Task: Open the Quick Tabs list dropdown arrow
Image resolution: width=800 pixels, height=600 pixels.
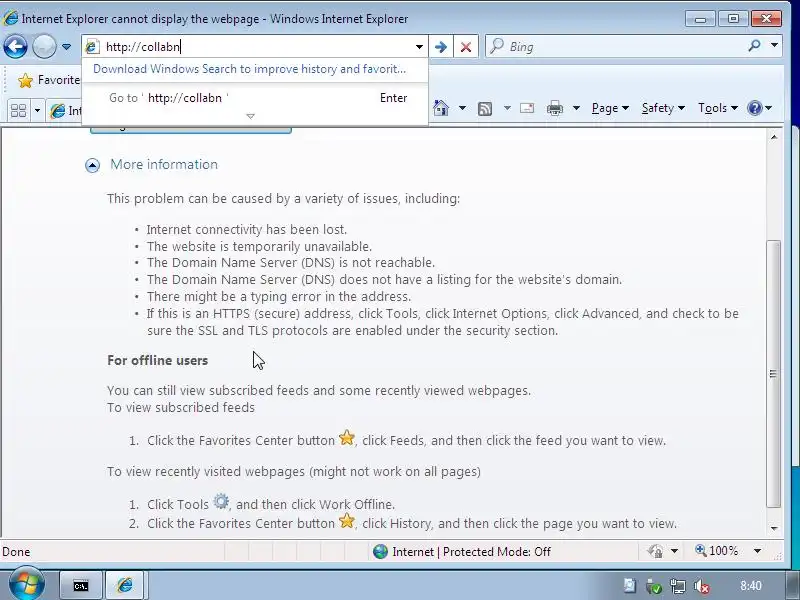Action: click(37, 110)
